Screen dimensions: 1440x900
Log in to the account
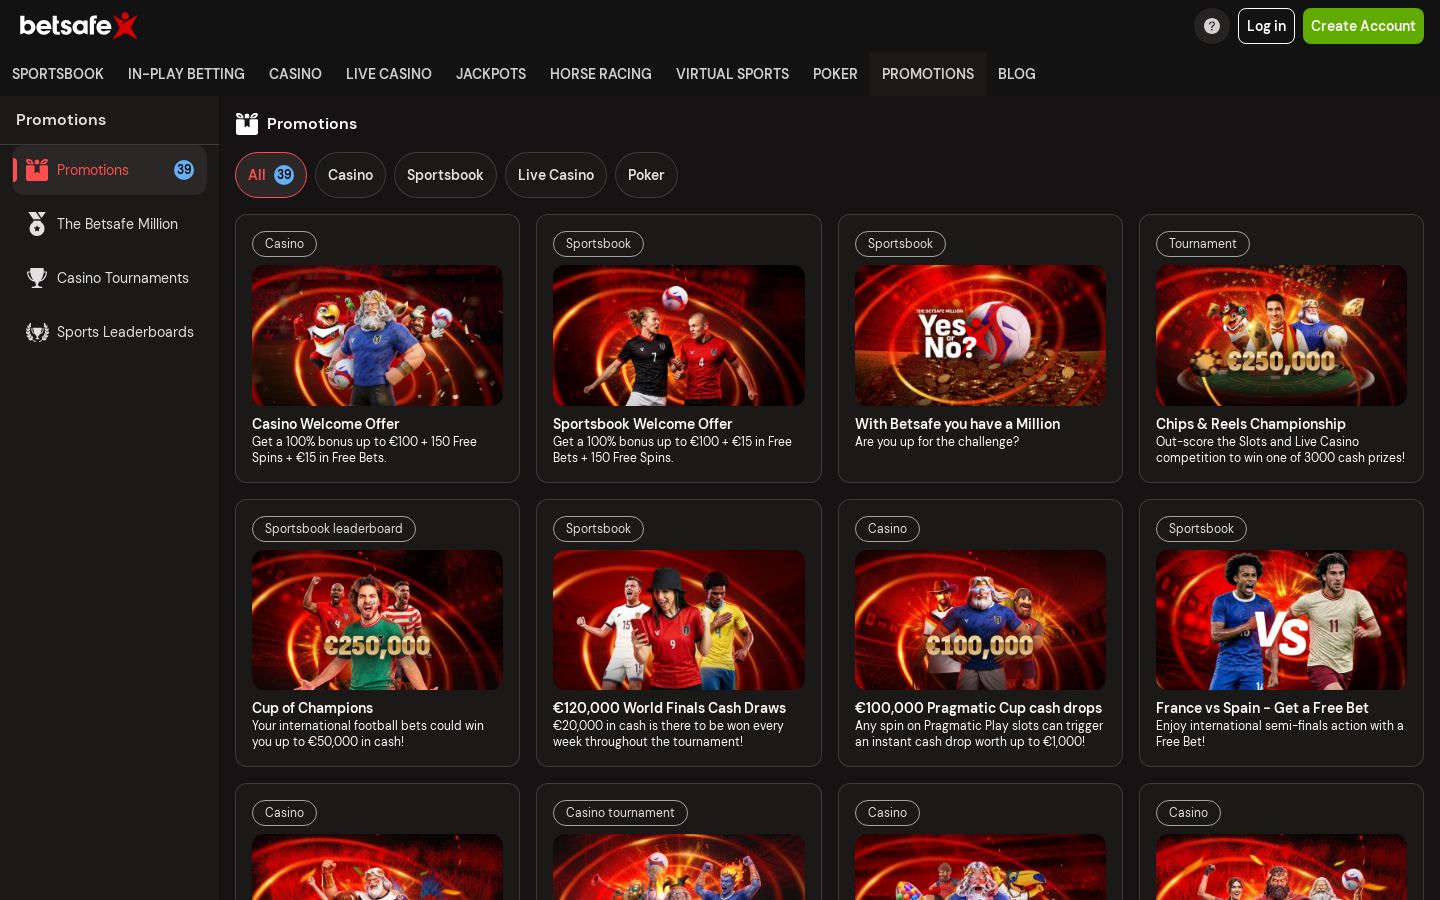[1266, 26]
